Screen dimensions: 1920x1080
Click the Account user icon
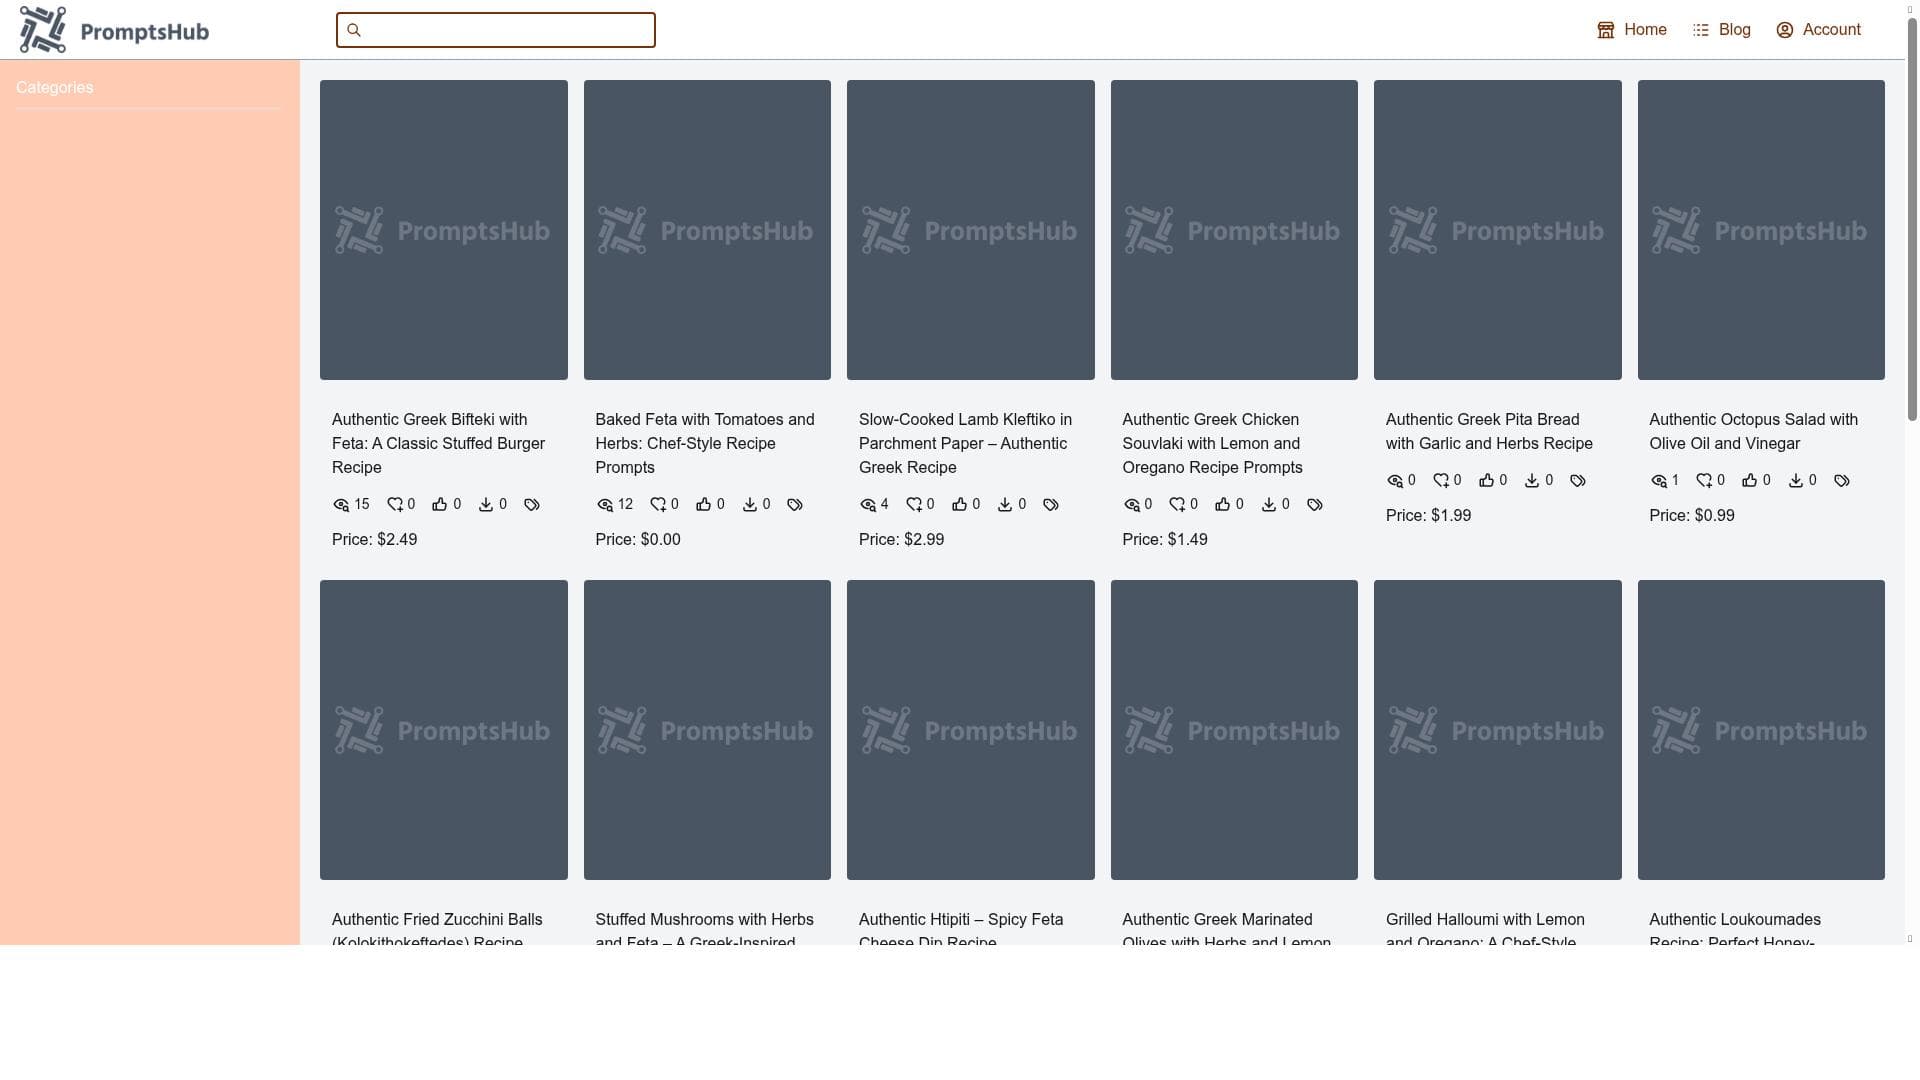pos(1785,30)
